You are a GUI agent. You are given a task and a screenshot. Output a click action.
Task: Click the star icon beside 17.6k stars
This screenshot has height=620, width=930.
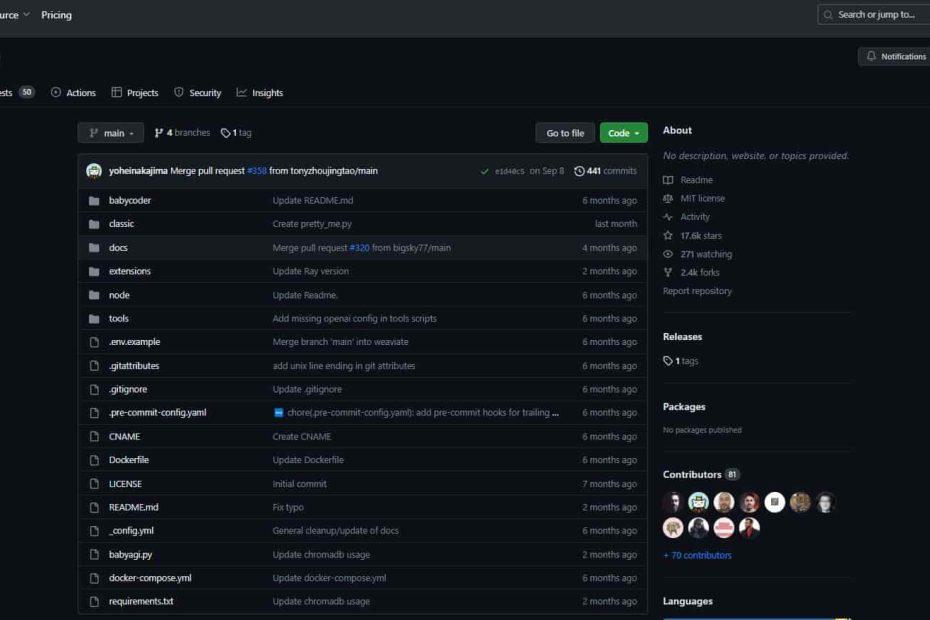pos(668,236)
